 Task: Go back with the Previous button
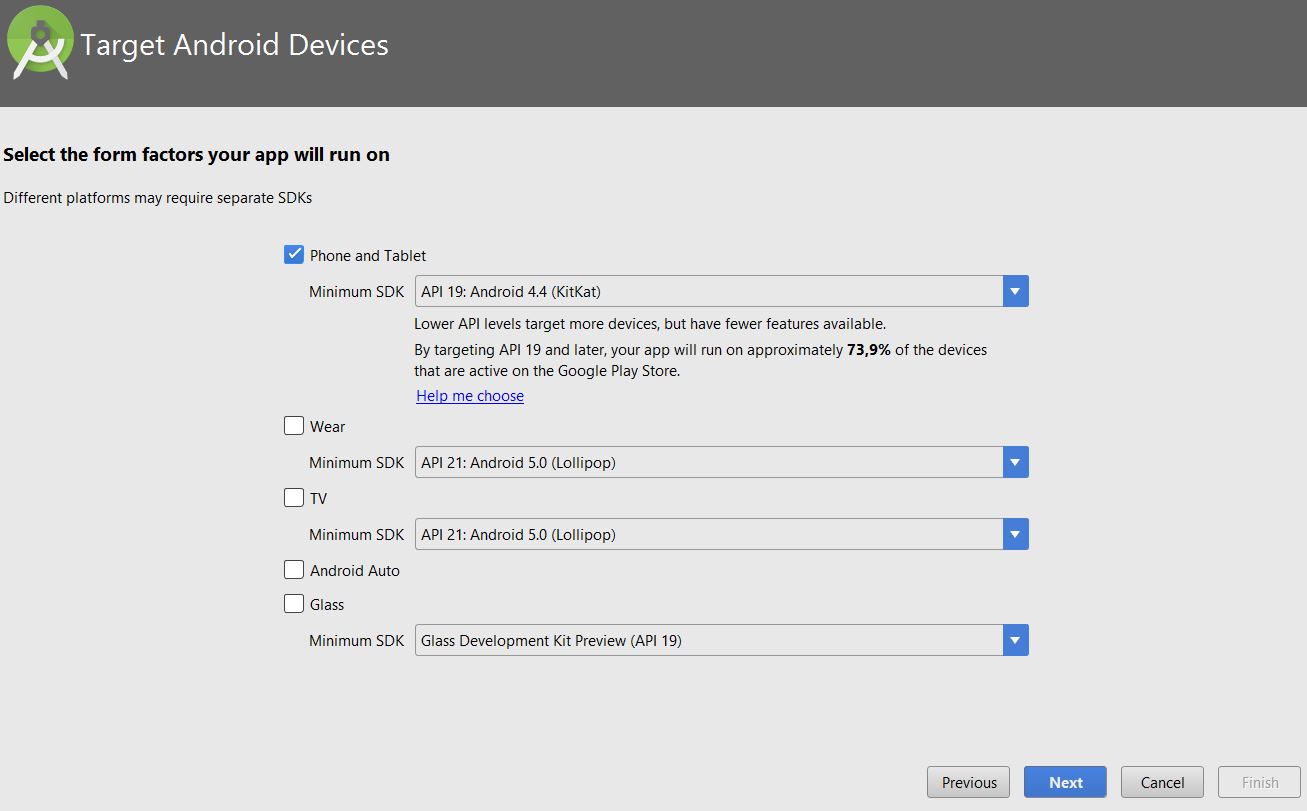969,782
